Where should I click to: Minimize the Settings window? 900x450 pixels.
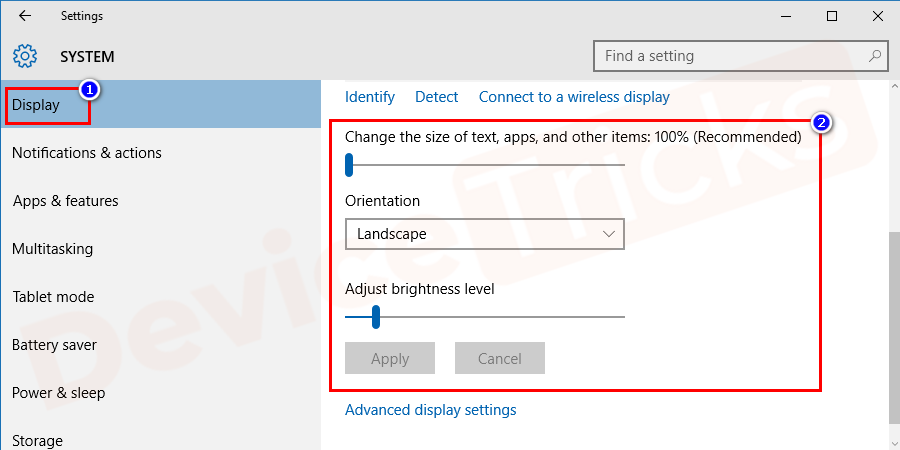click(786, 16)
